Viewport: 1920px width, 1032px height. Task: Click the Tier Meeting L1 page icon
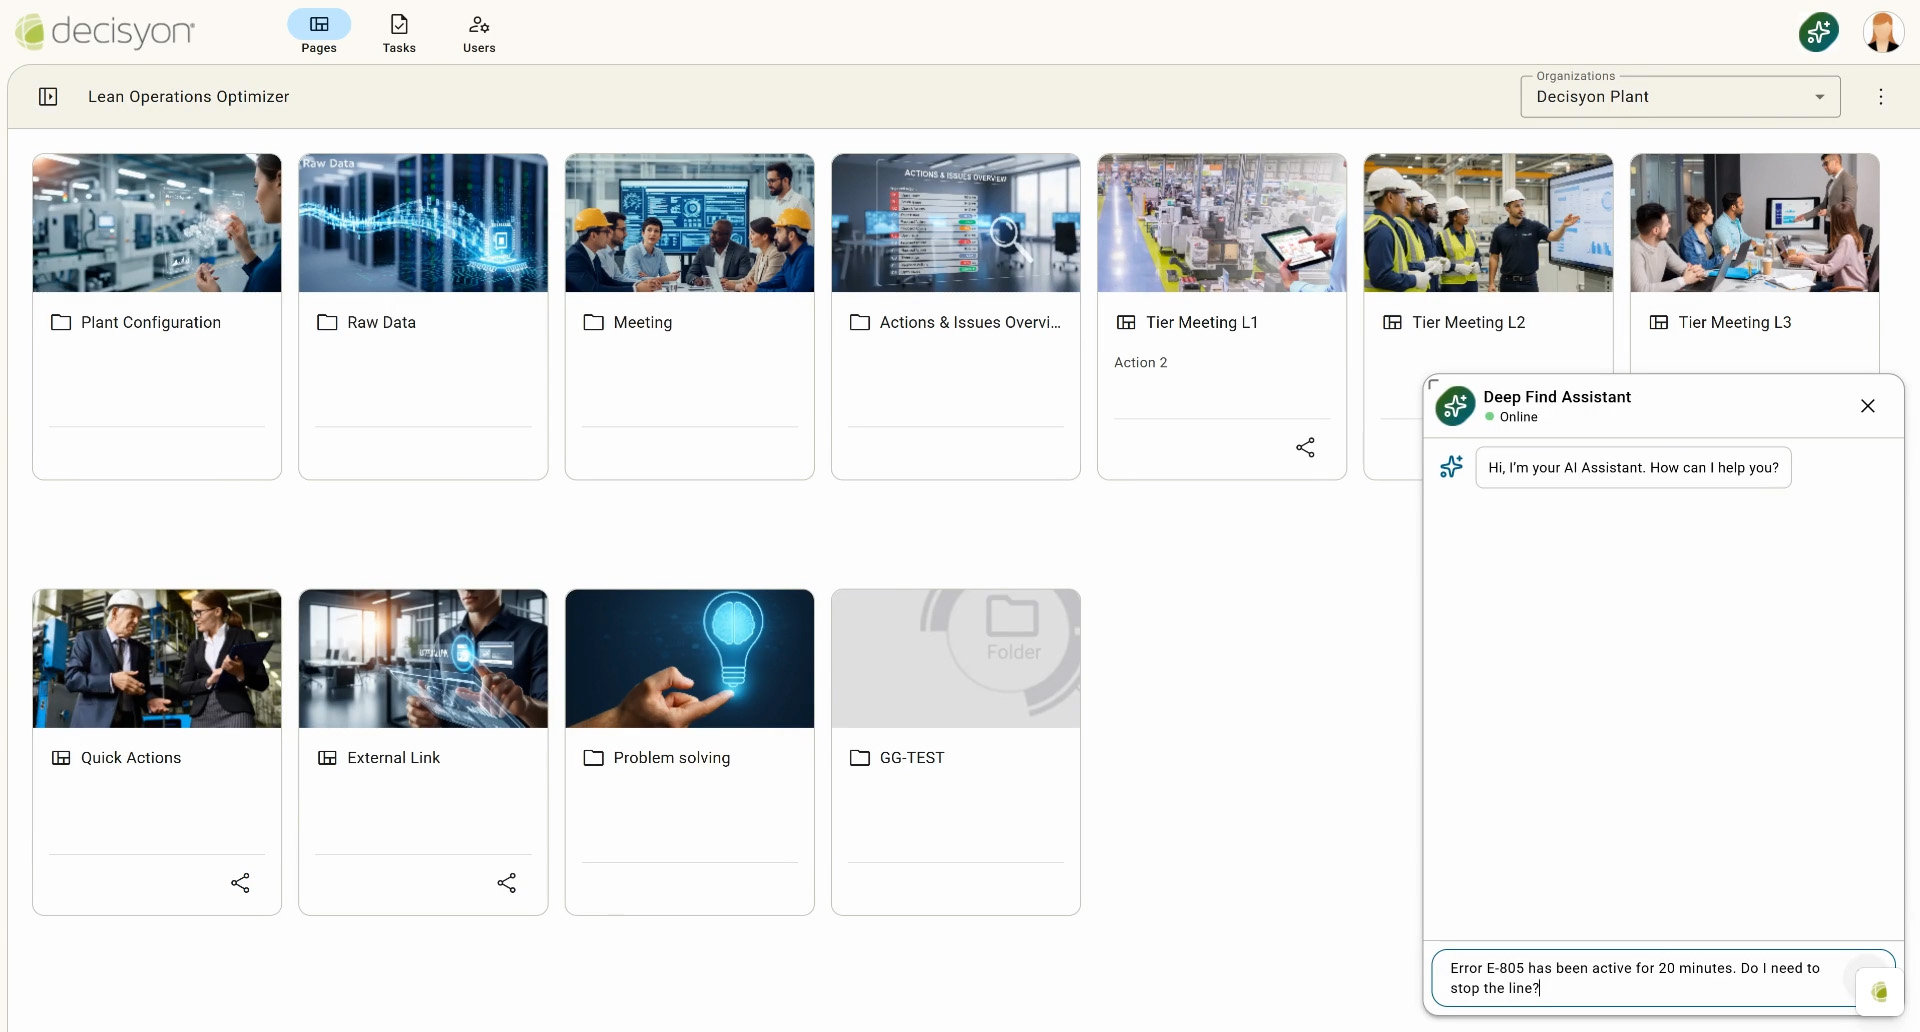coord(1126,322)
